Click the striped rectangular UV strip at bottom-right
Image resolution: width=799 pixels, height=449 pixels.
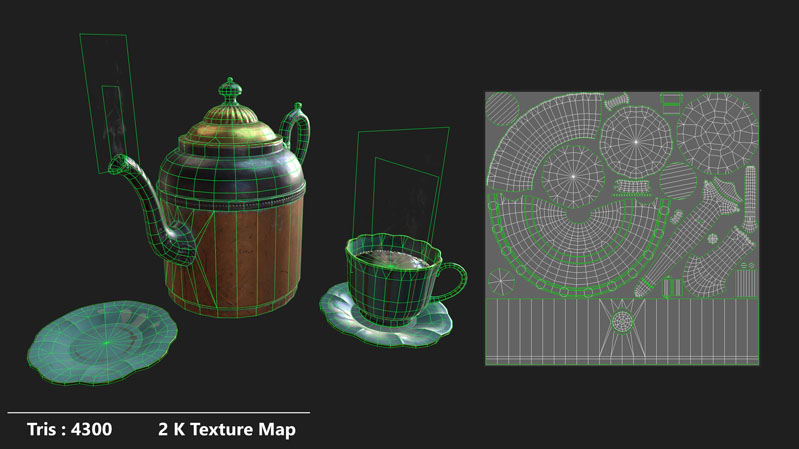pyautogui.click(x=700, y=332)
